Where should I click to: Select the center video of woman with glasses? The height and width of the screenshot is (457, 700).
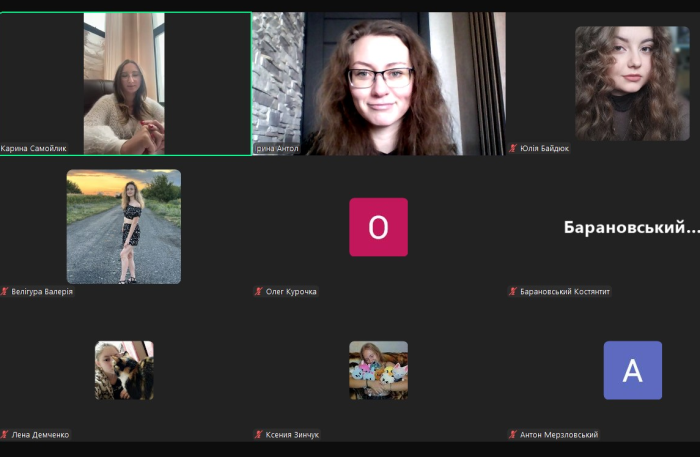coord(379,83)
